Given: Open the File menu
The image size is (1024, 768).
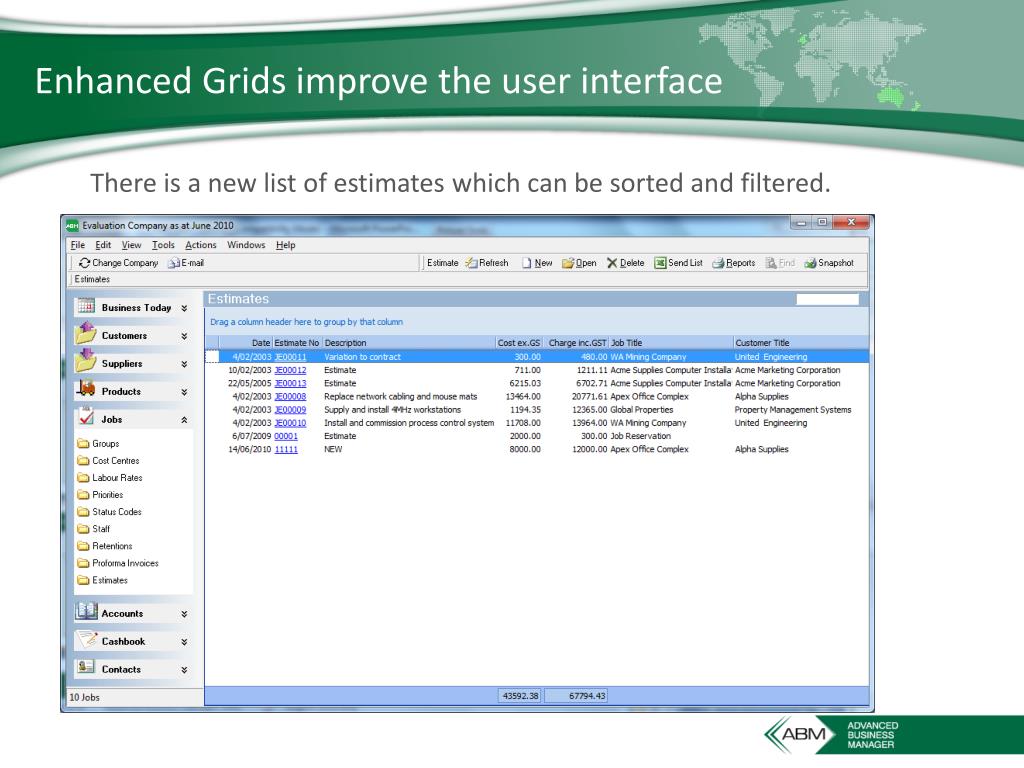Looking at the screenshot, I should [78, 245].
